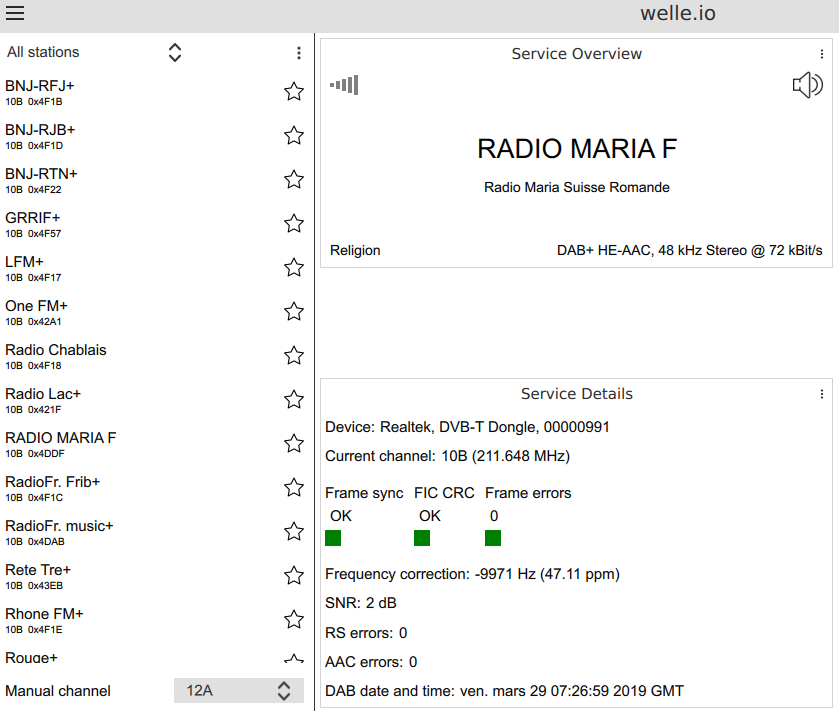Star the Rete Tre+ station
The width and height of the screenshot is (839, 711).
[294, 576]
